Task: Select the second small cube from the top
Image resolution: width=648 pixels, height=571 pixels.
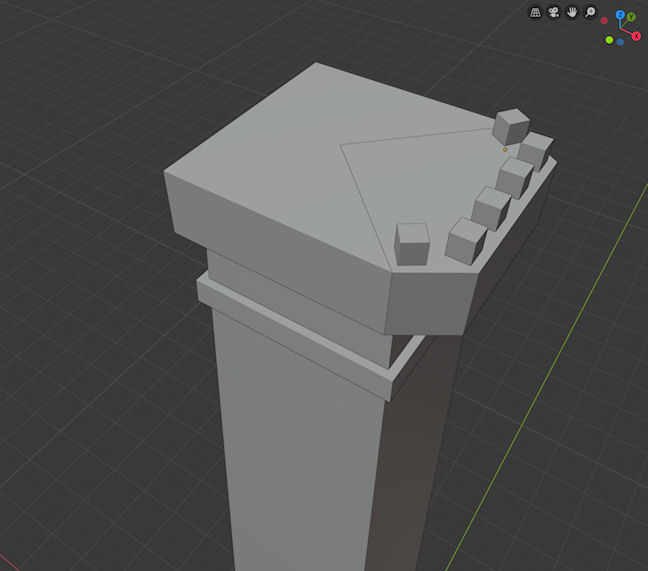Action: (x=535, y=150)
